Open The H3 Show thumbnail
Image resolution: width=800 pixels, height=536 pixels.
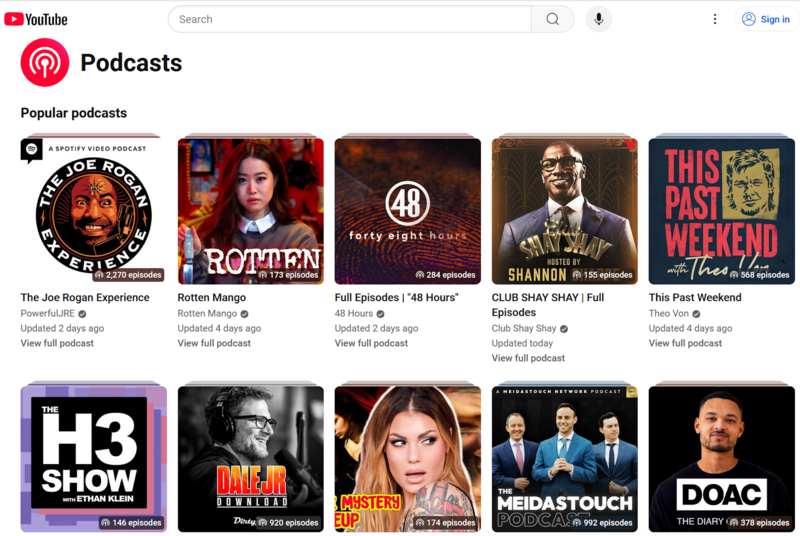coord(93,459)
